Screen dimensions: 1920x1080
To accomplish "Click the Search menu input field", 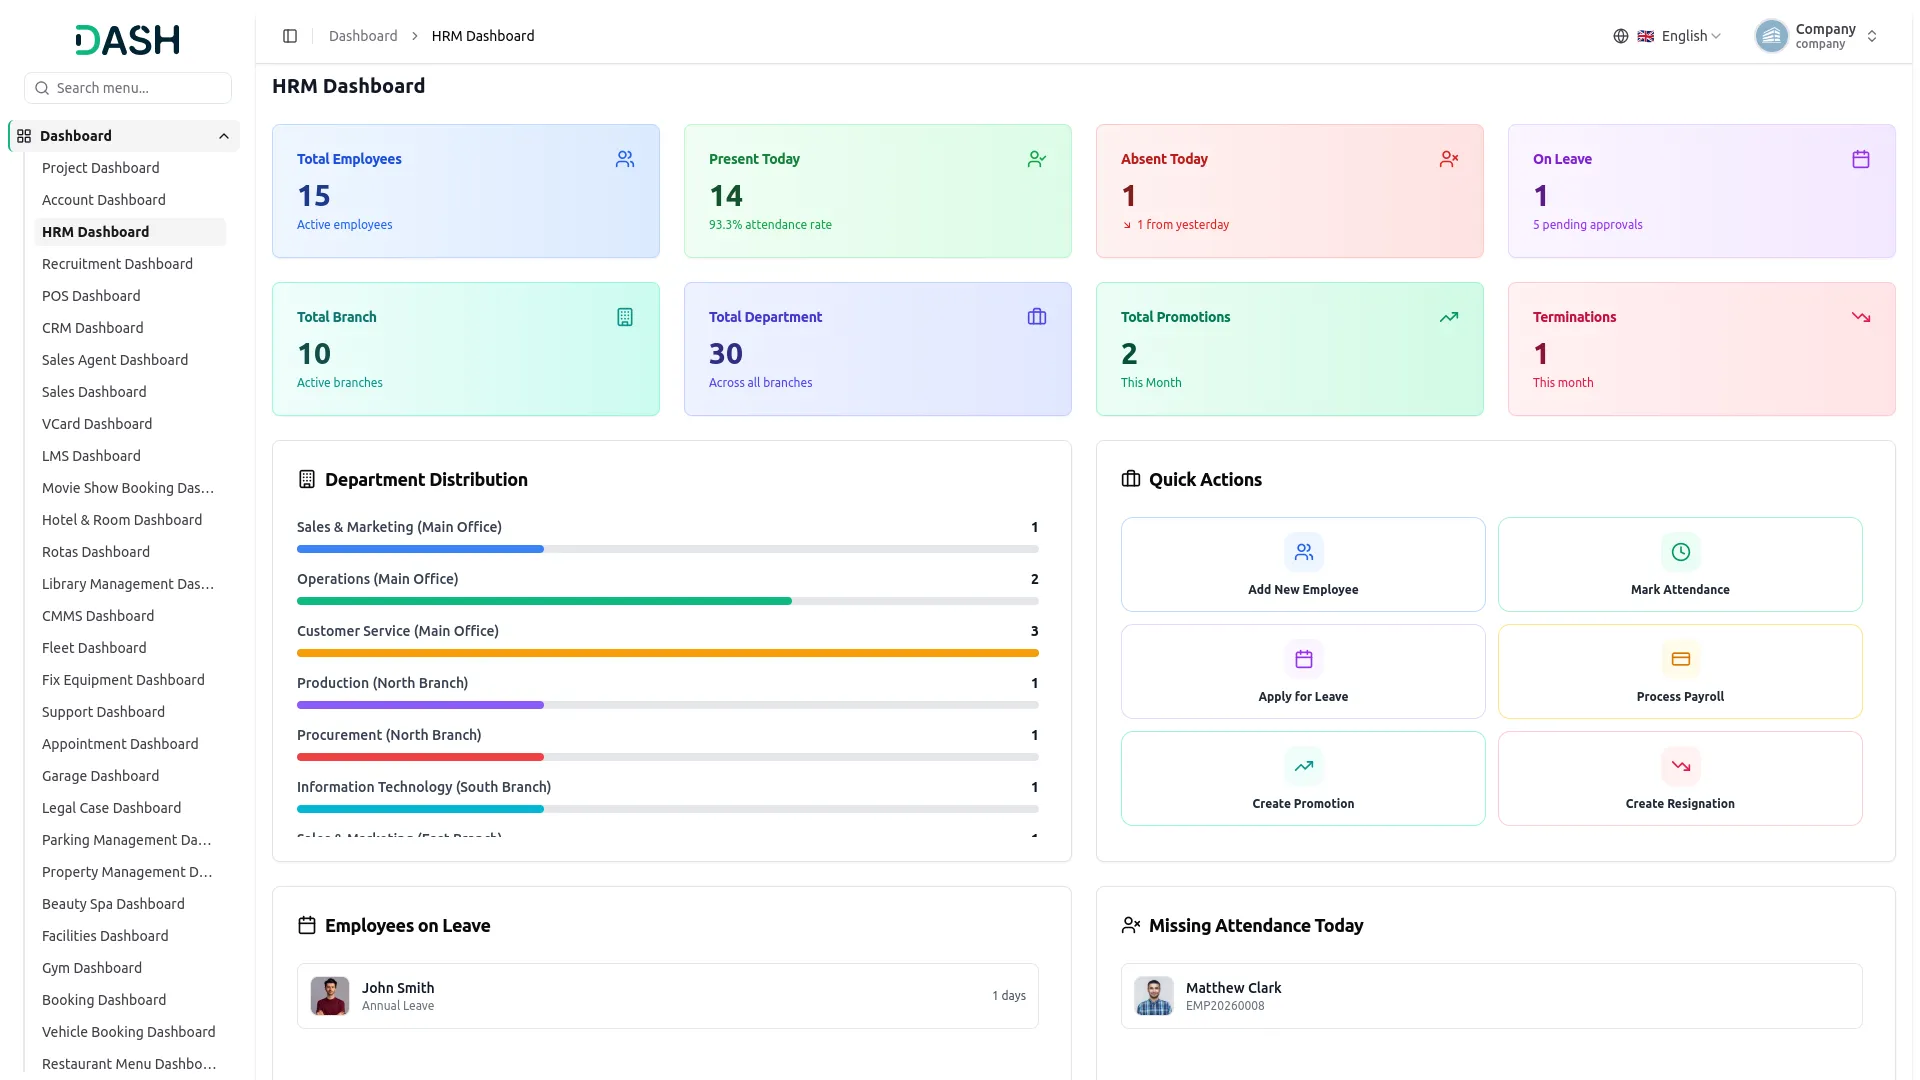I will (128, 88).
